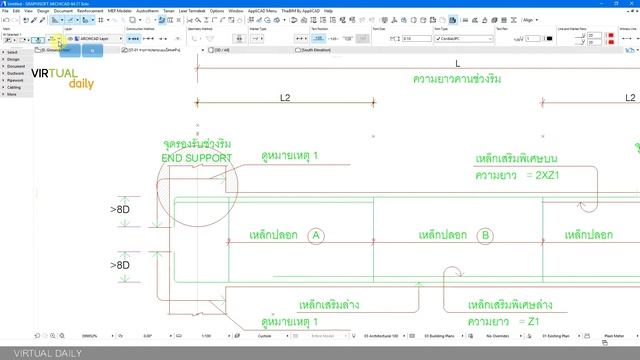
Task: Click the navigator icon at the tab bar's right end
Action: 630,50
